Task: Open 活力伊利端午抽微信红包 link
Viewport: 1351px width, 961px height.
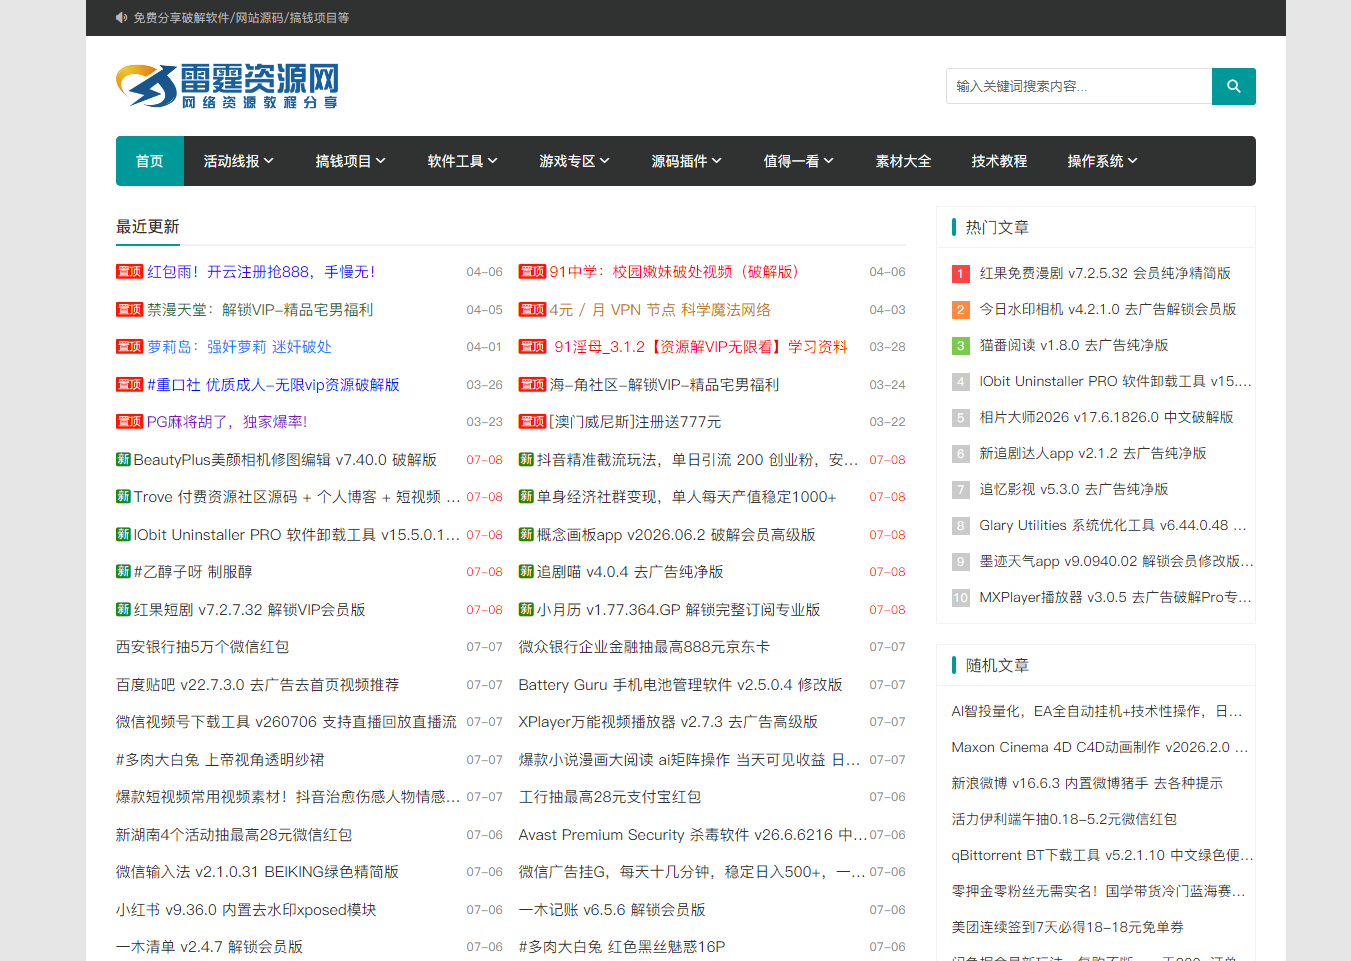Action: click(1064, 820)
